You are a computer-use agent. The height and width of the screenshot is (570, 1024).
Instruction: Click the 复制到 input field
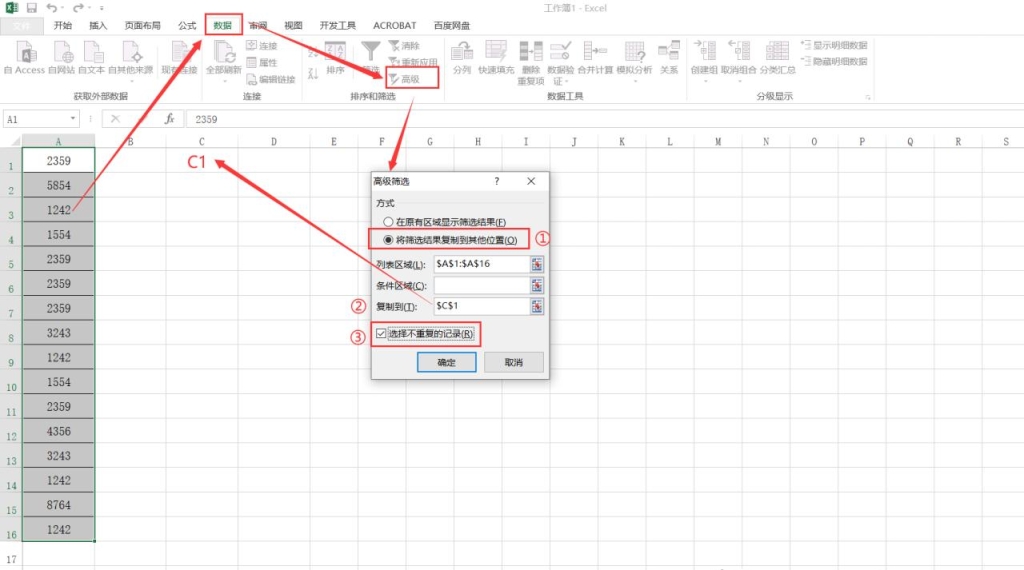[x=481, y=306]
